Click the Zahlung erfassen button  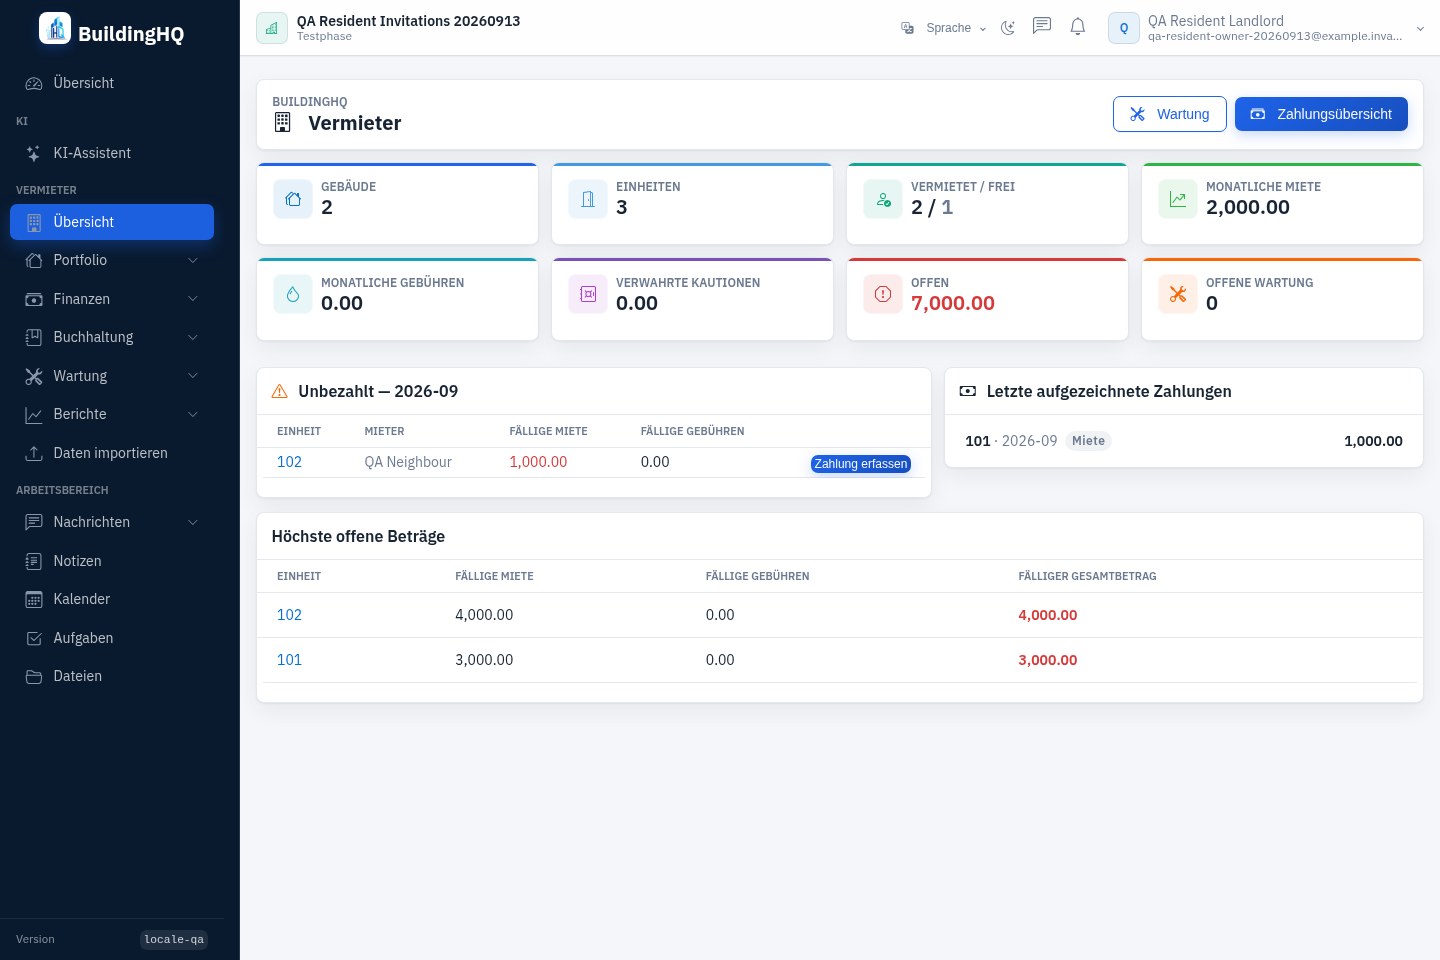point(860,464)
